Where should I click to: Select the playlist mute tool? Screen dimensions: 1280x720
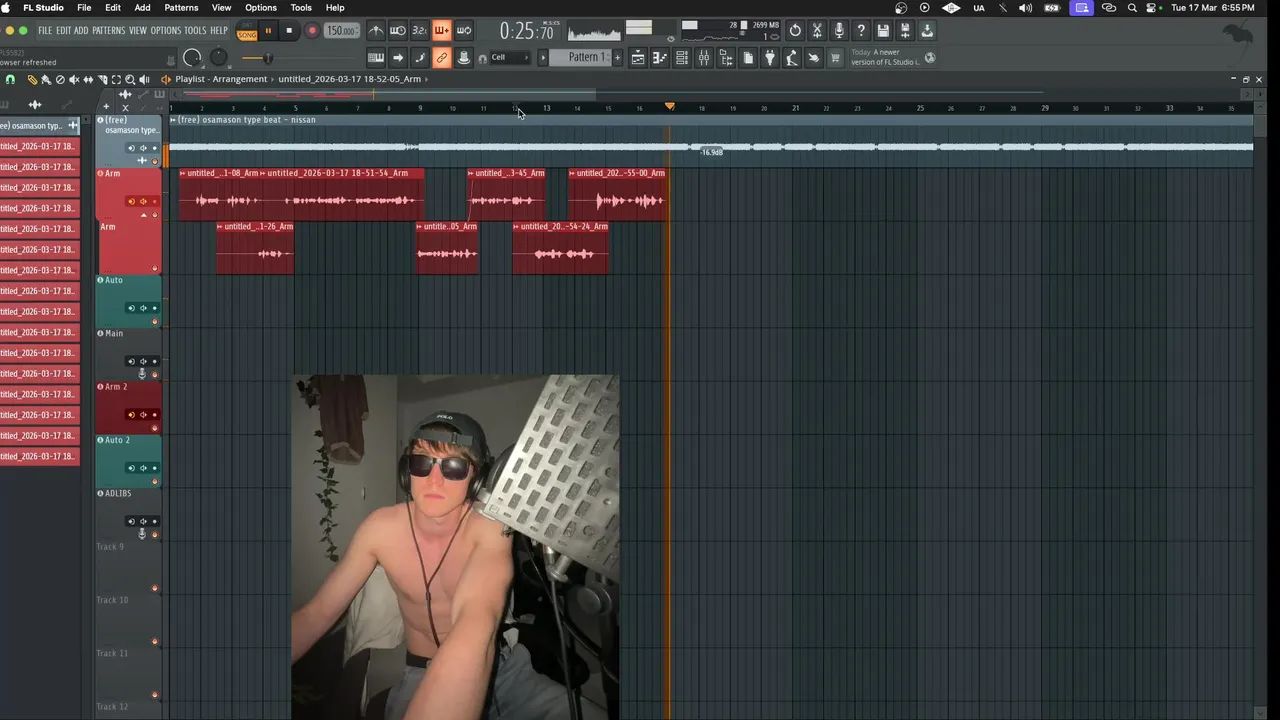(74, 80)
